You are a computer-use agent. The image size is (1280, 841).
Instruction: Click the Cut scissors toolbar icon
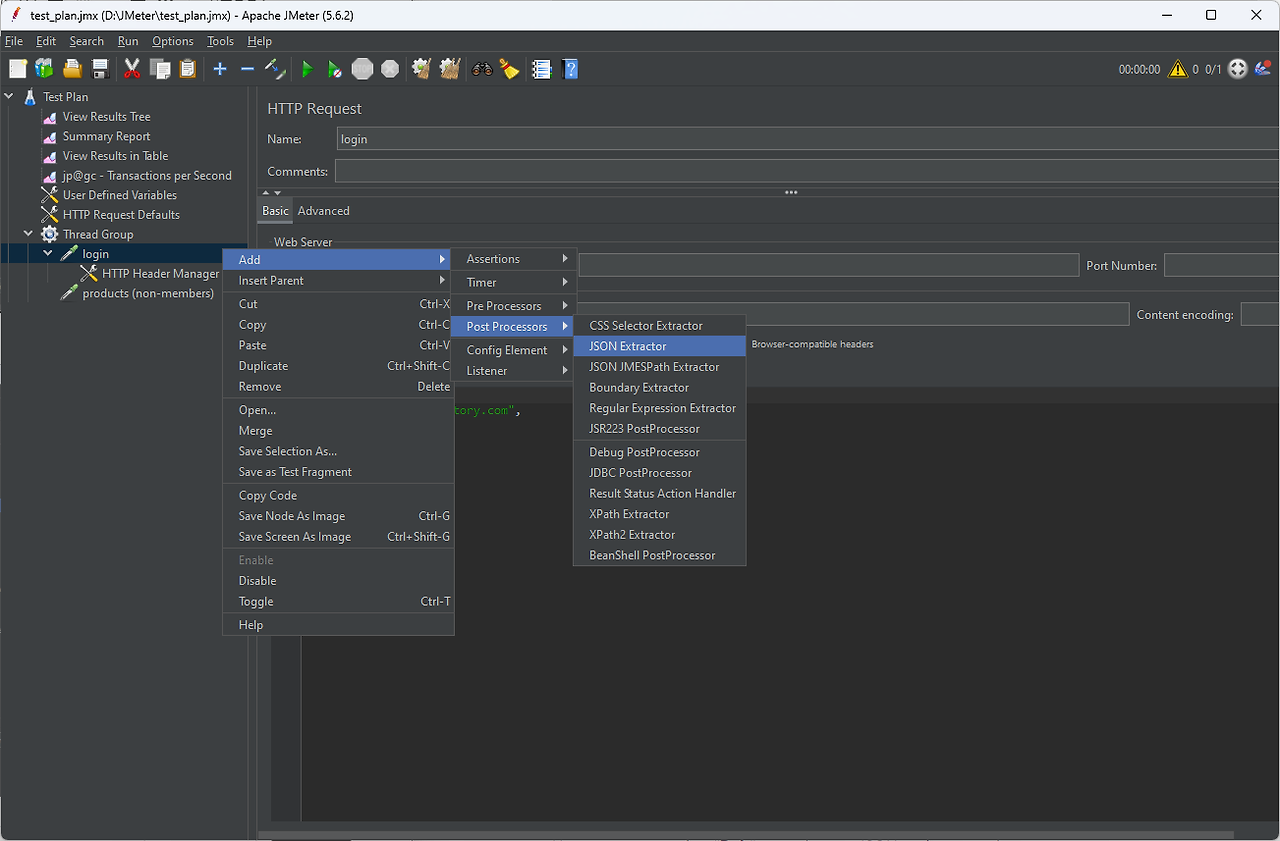(132, 69)
